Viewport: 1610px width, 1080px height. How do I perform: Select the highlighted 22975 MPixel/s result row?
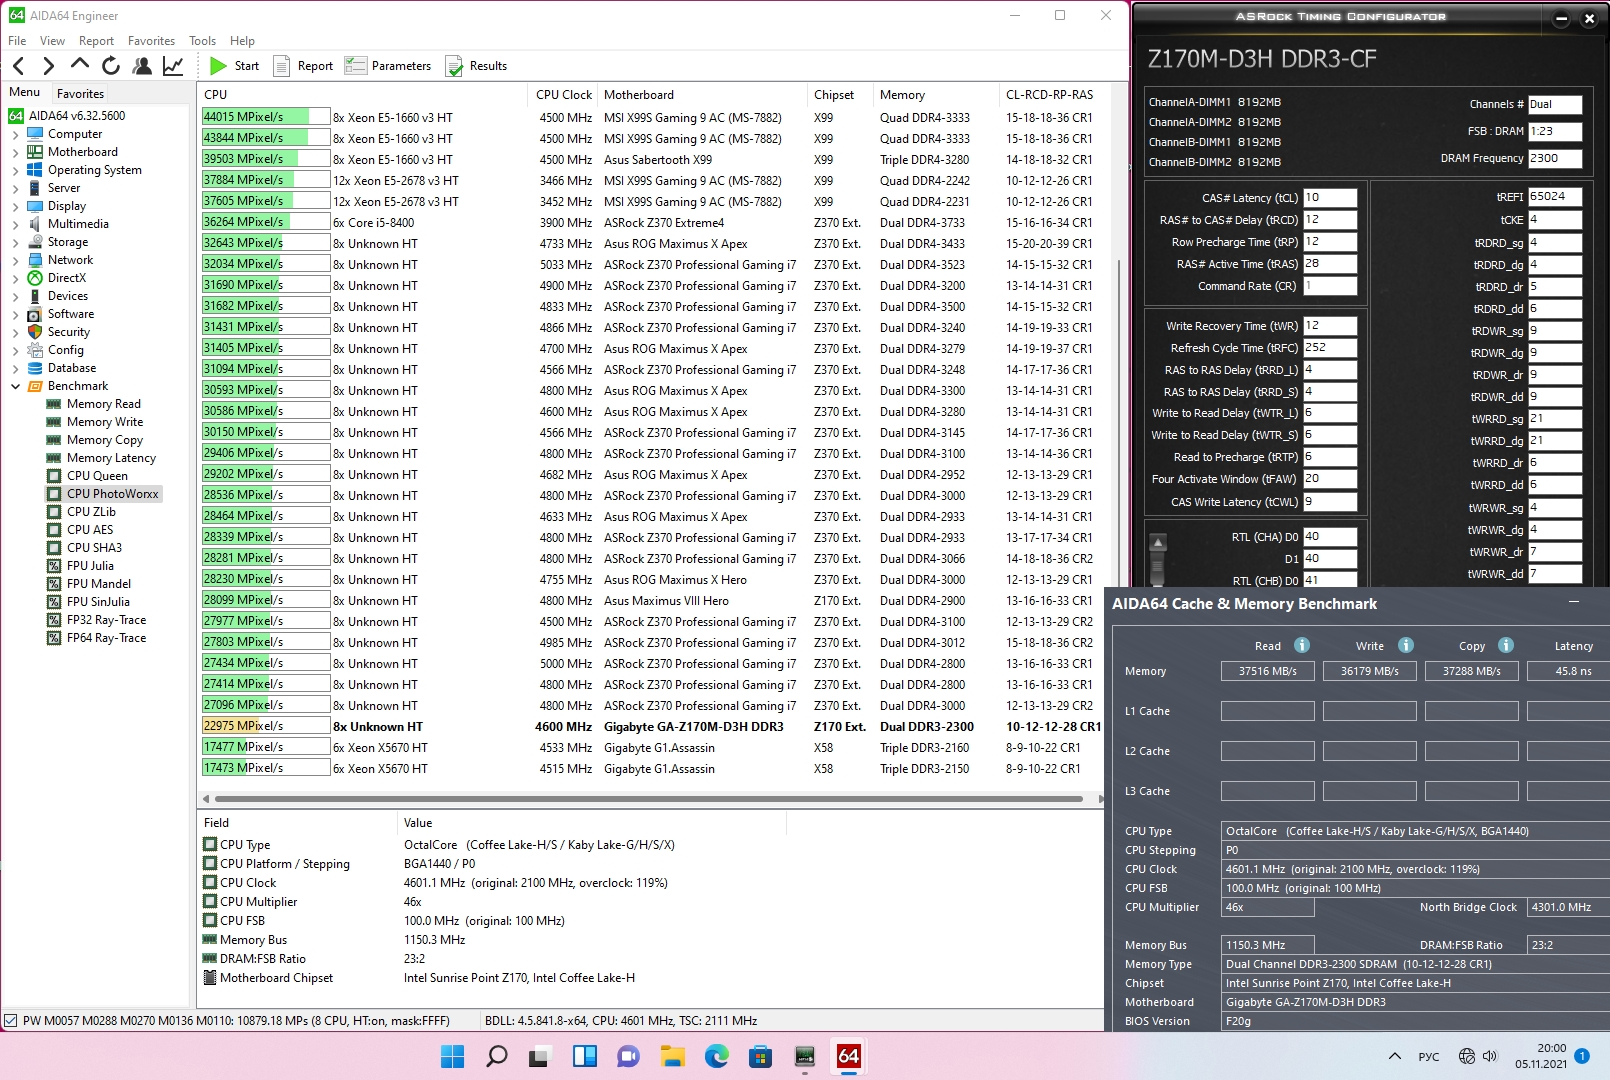tap(650, 726)
